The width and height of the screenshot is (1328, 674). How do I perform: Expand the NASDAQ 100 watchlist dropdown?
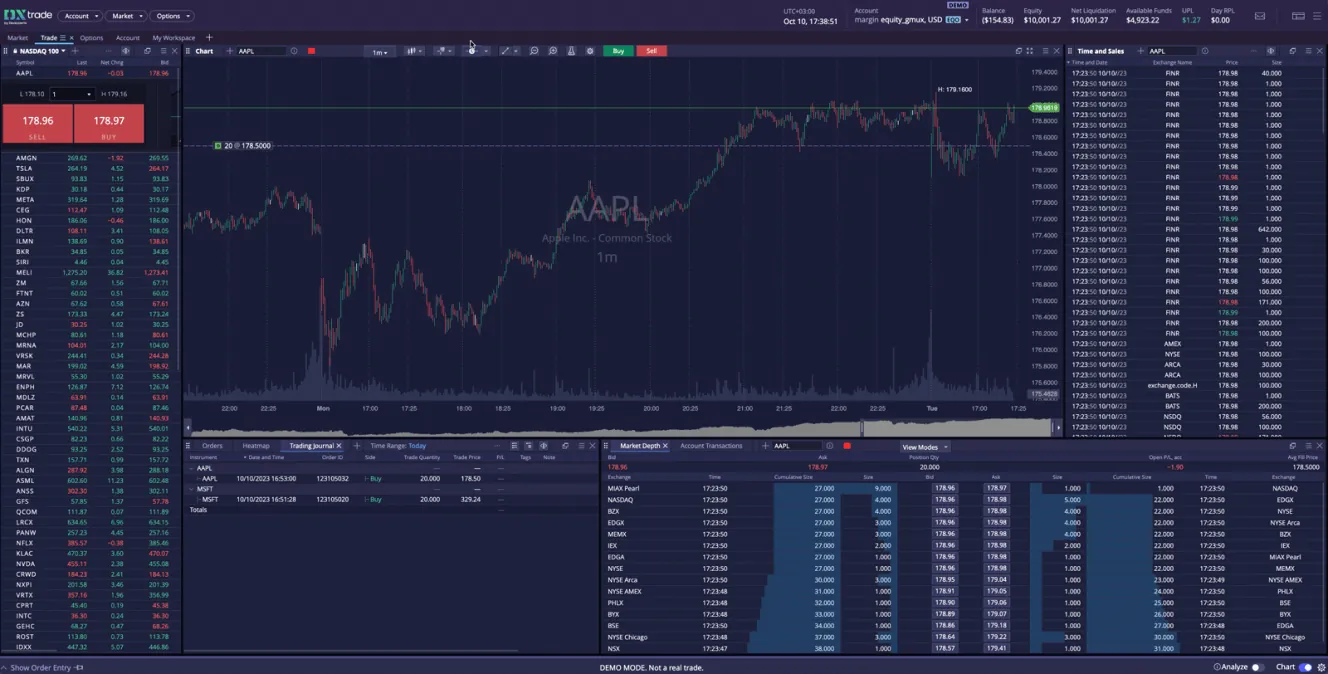pos(63,51)
